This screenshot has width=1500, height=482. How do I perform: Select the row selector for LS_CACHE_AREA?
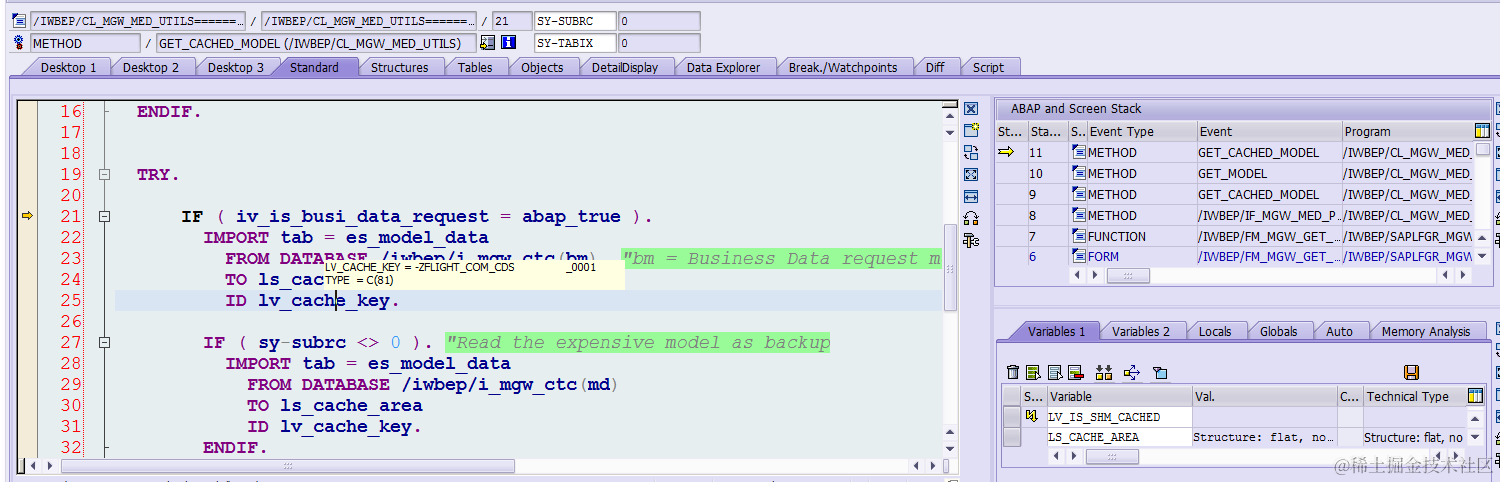coord(1012,437)
